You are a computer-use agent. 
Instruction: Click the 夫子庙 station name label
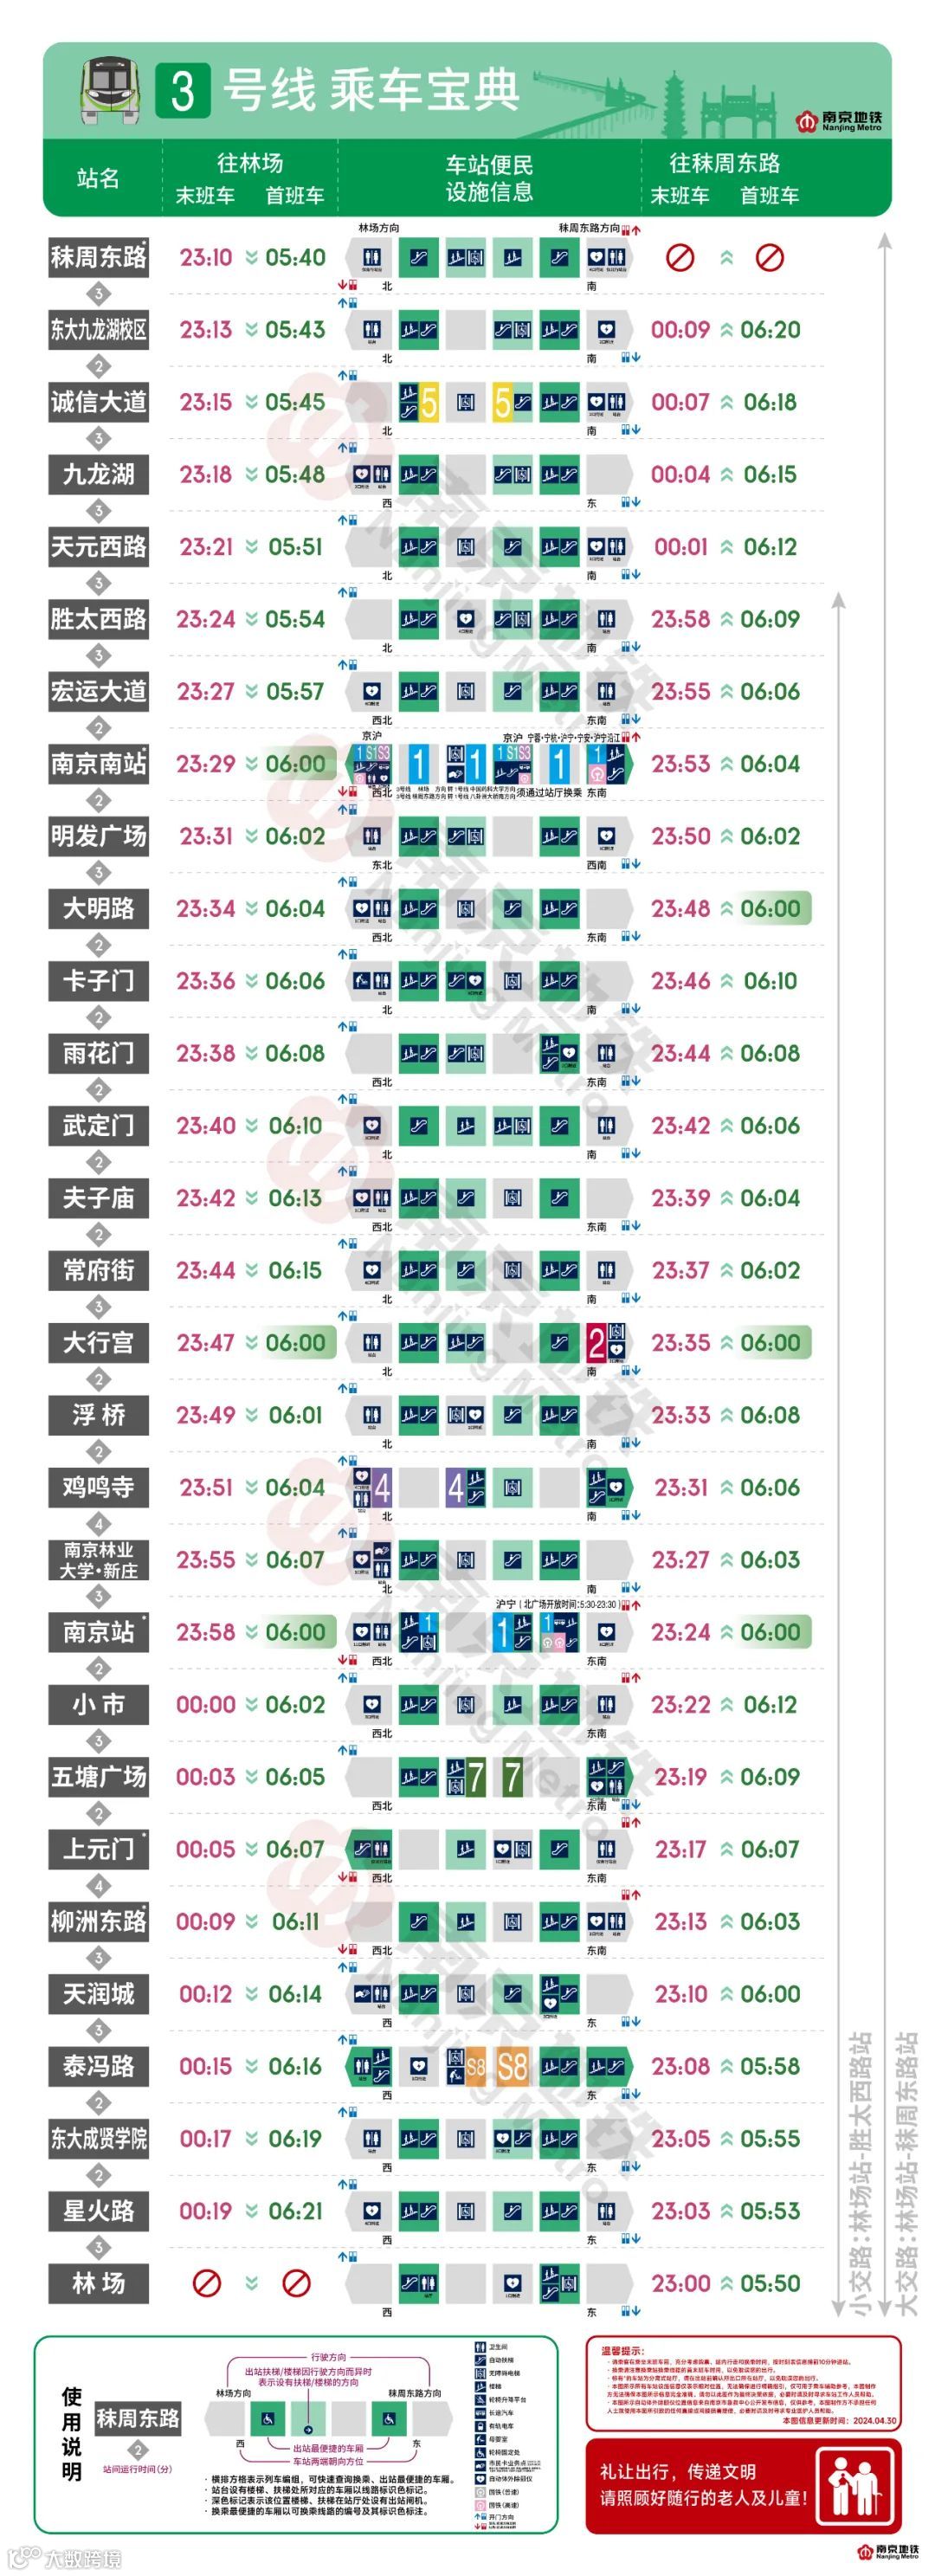tap(98, 1198)
